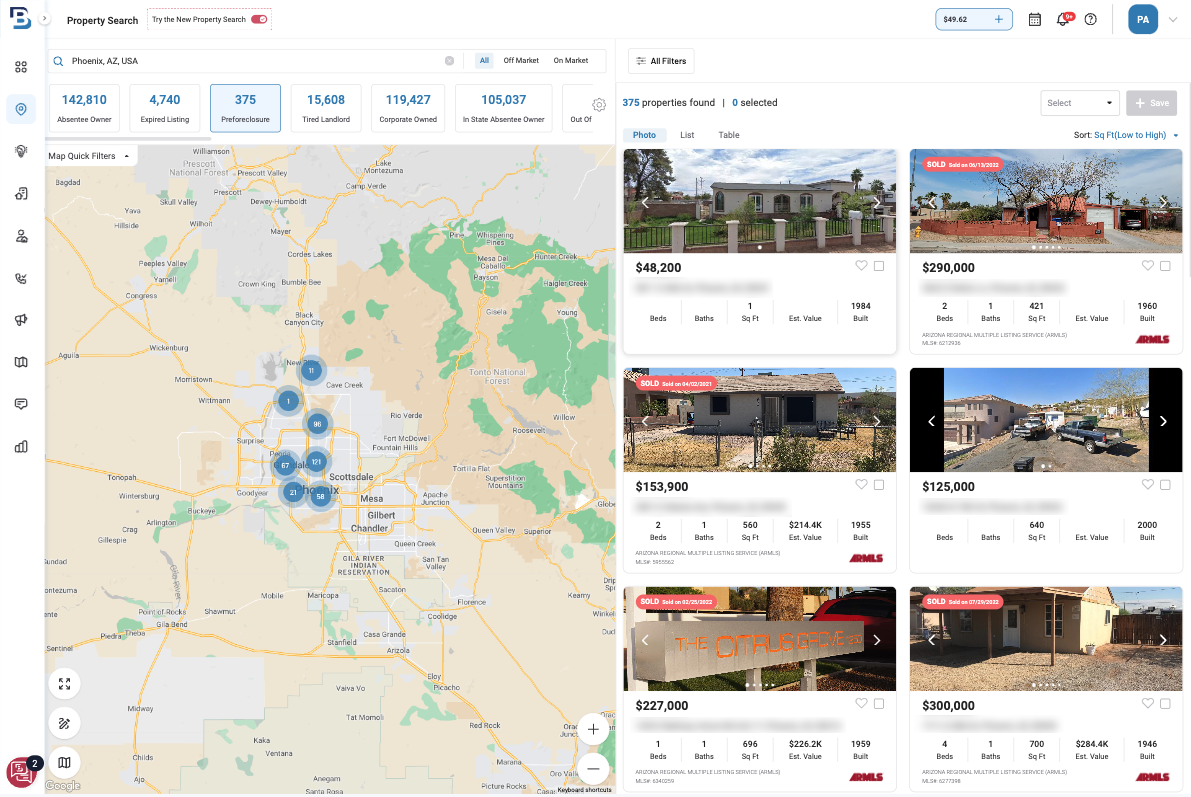Open the skip tracing sidebar icon
This screenshot has height=797, width=1191.
21,194
